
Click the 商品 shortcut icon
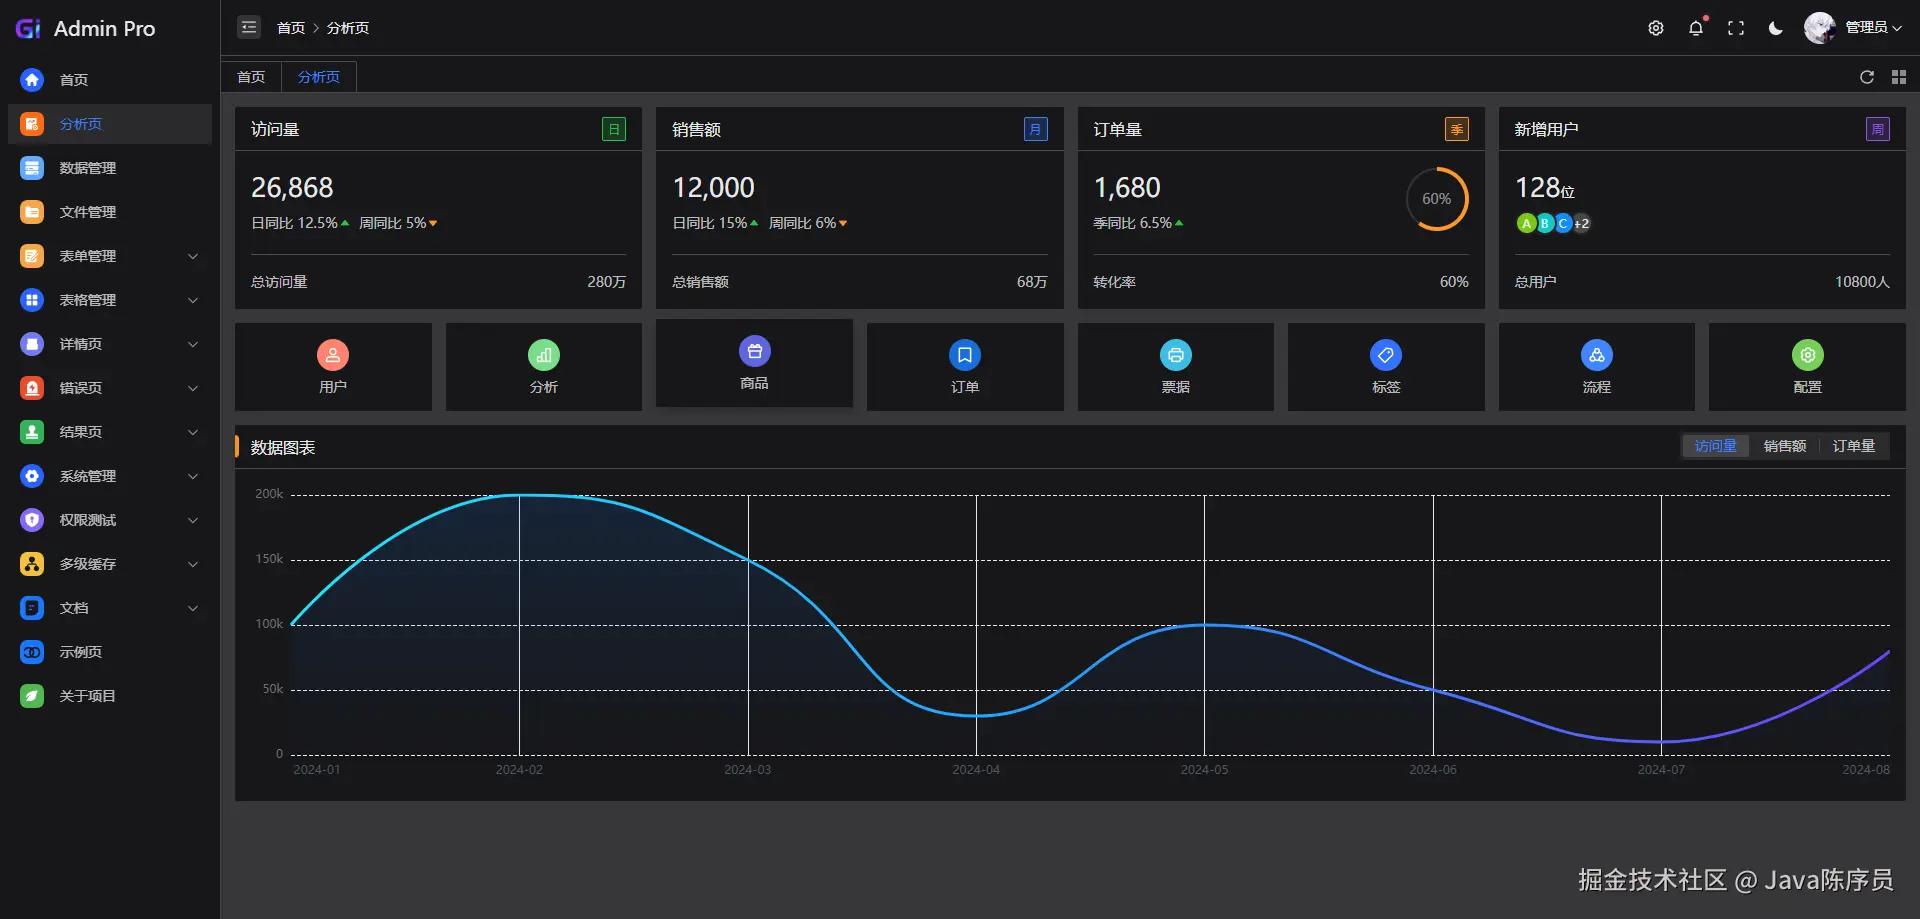click(x=755, y=351)
